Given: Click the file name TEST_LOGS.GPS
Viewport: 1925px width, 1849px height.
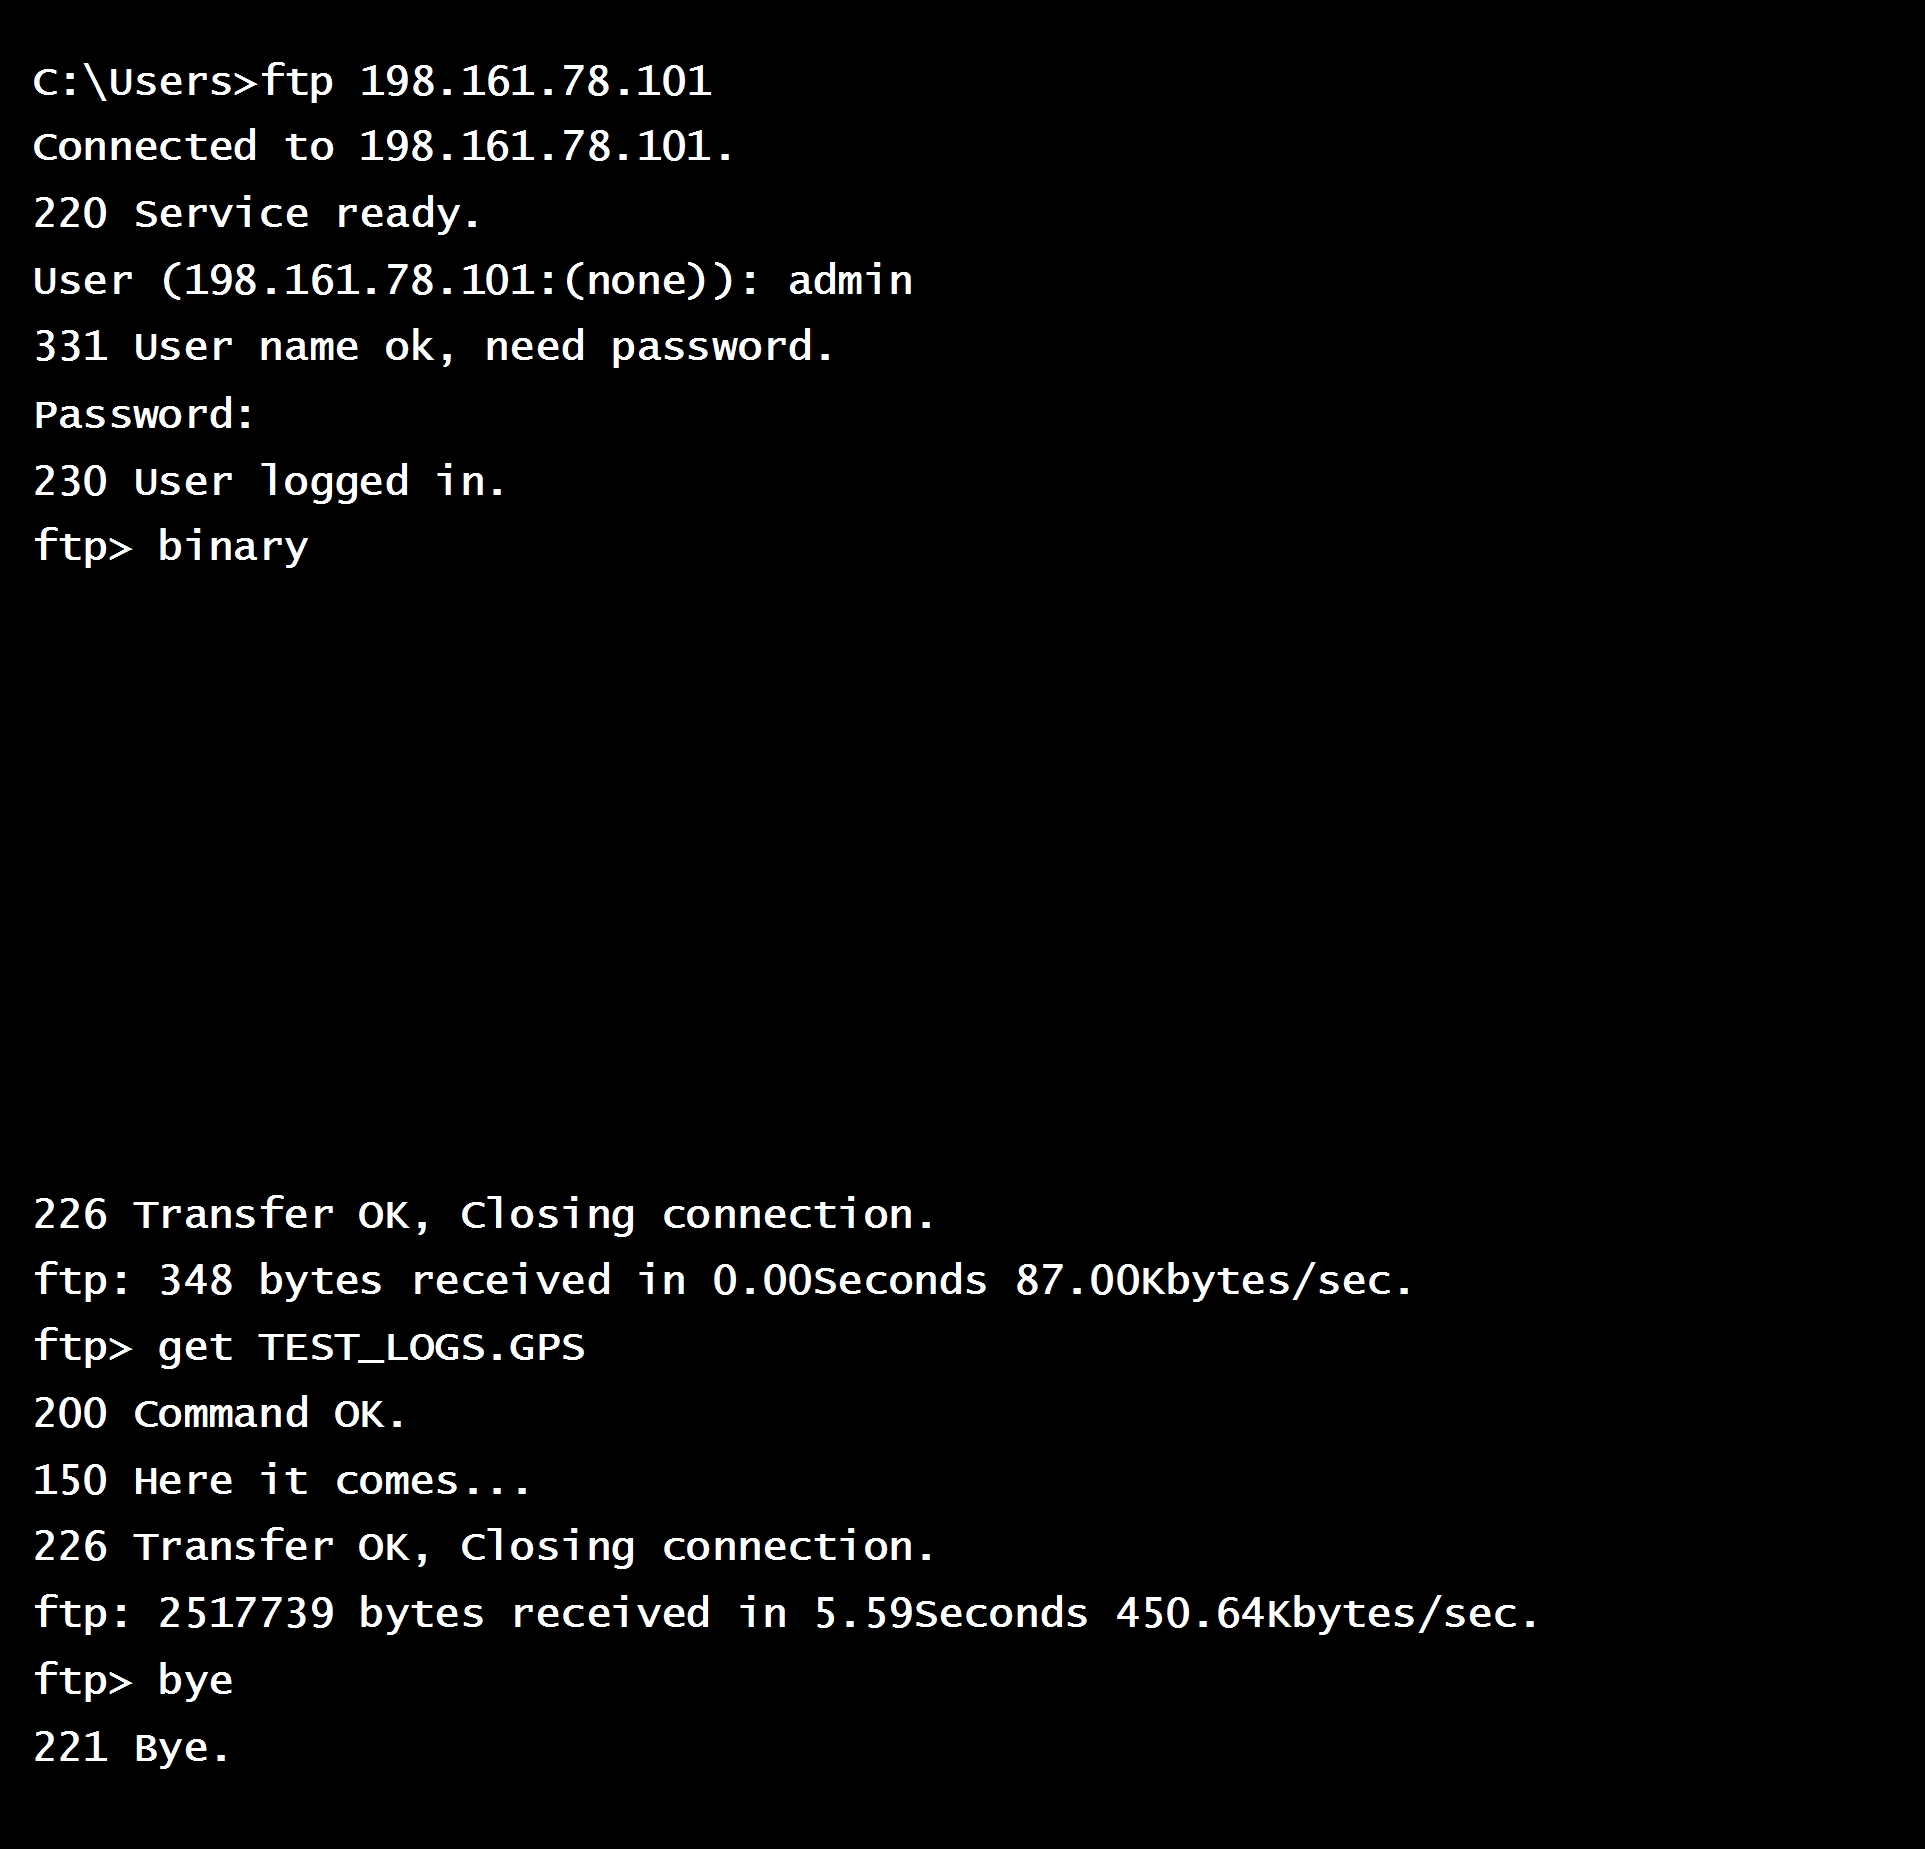Looking at the screenshot, I should (x=422, y=1348).
